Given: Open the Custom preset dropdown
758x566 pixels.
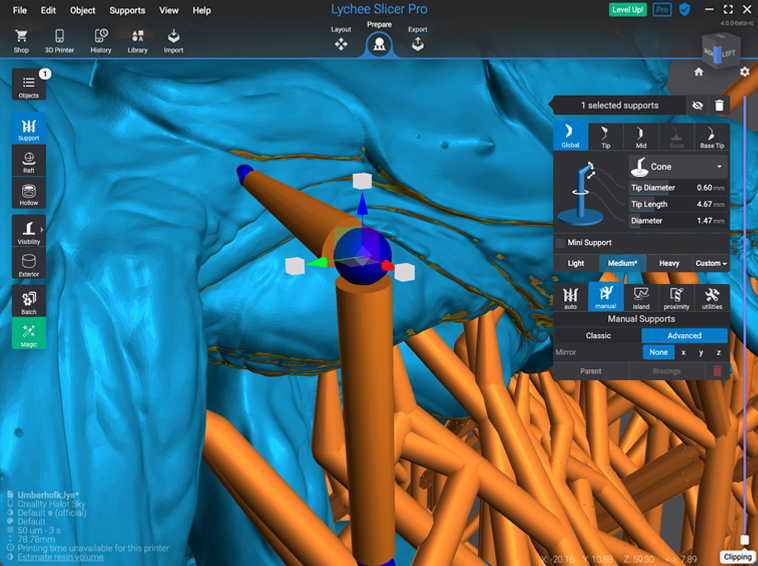Looking at the screenshot, I should pyautogui.click(x=711, y=263).
